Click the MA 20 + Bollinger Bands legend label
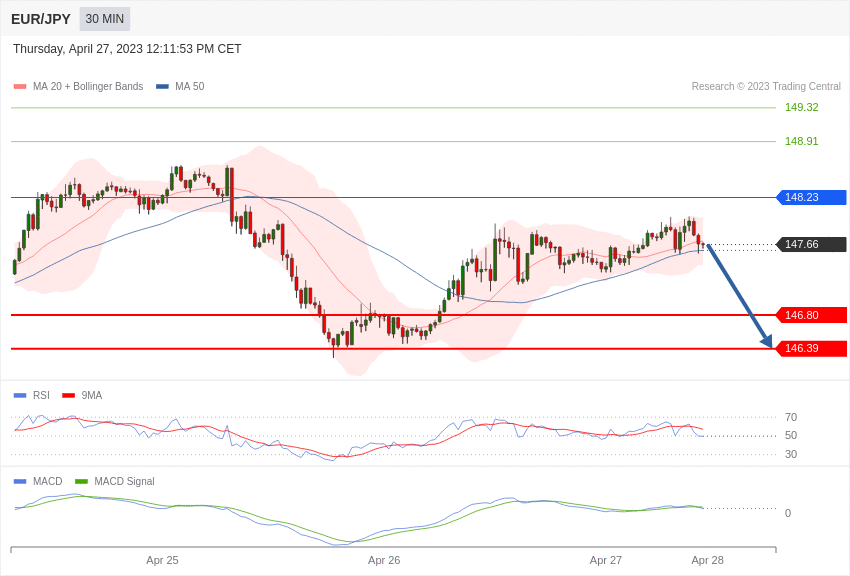The image size is (850, 576). point(88,87)
